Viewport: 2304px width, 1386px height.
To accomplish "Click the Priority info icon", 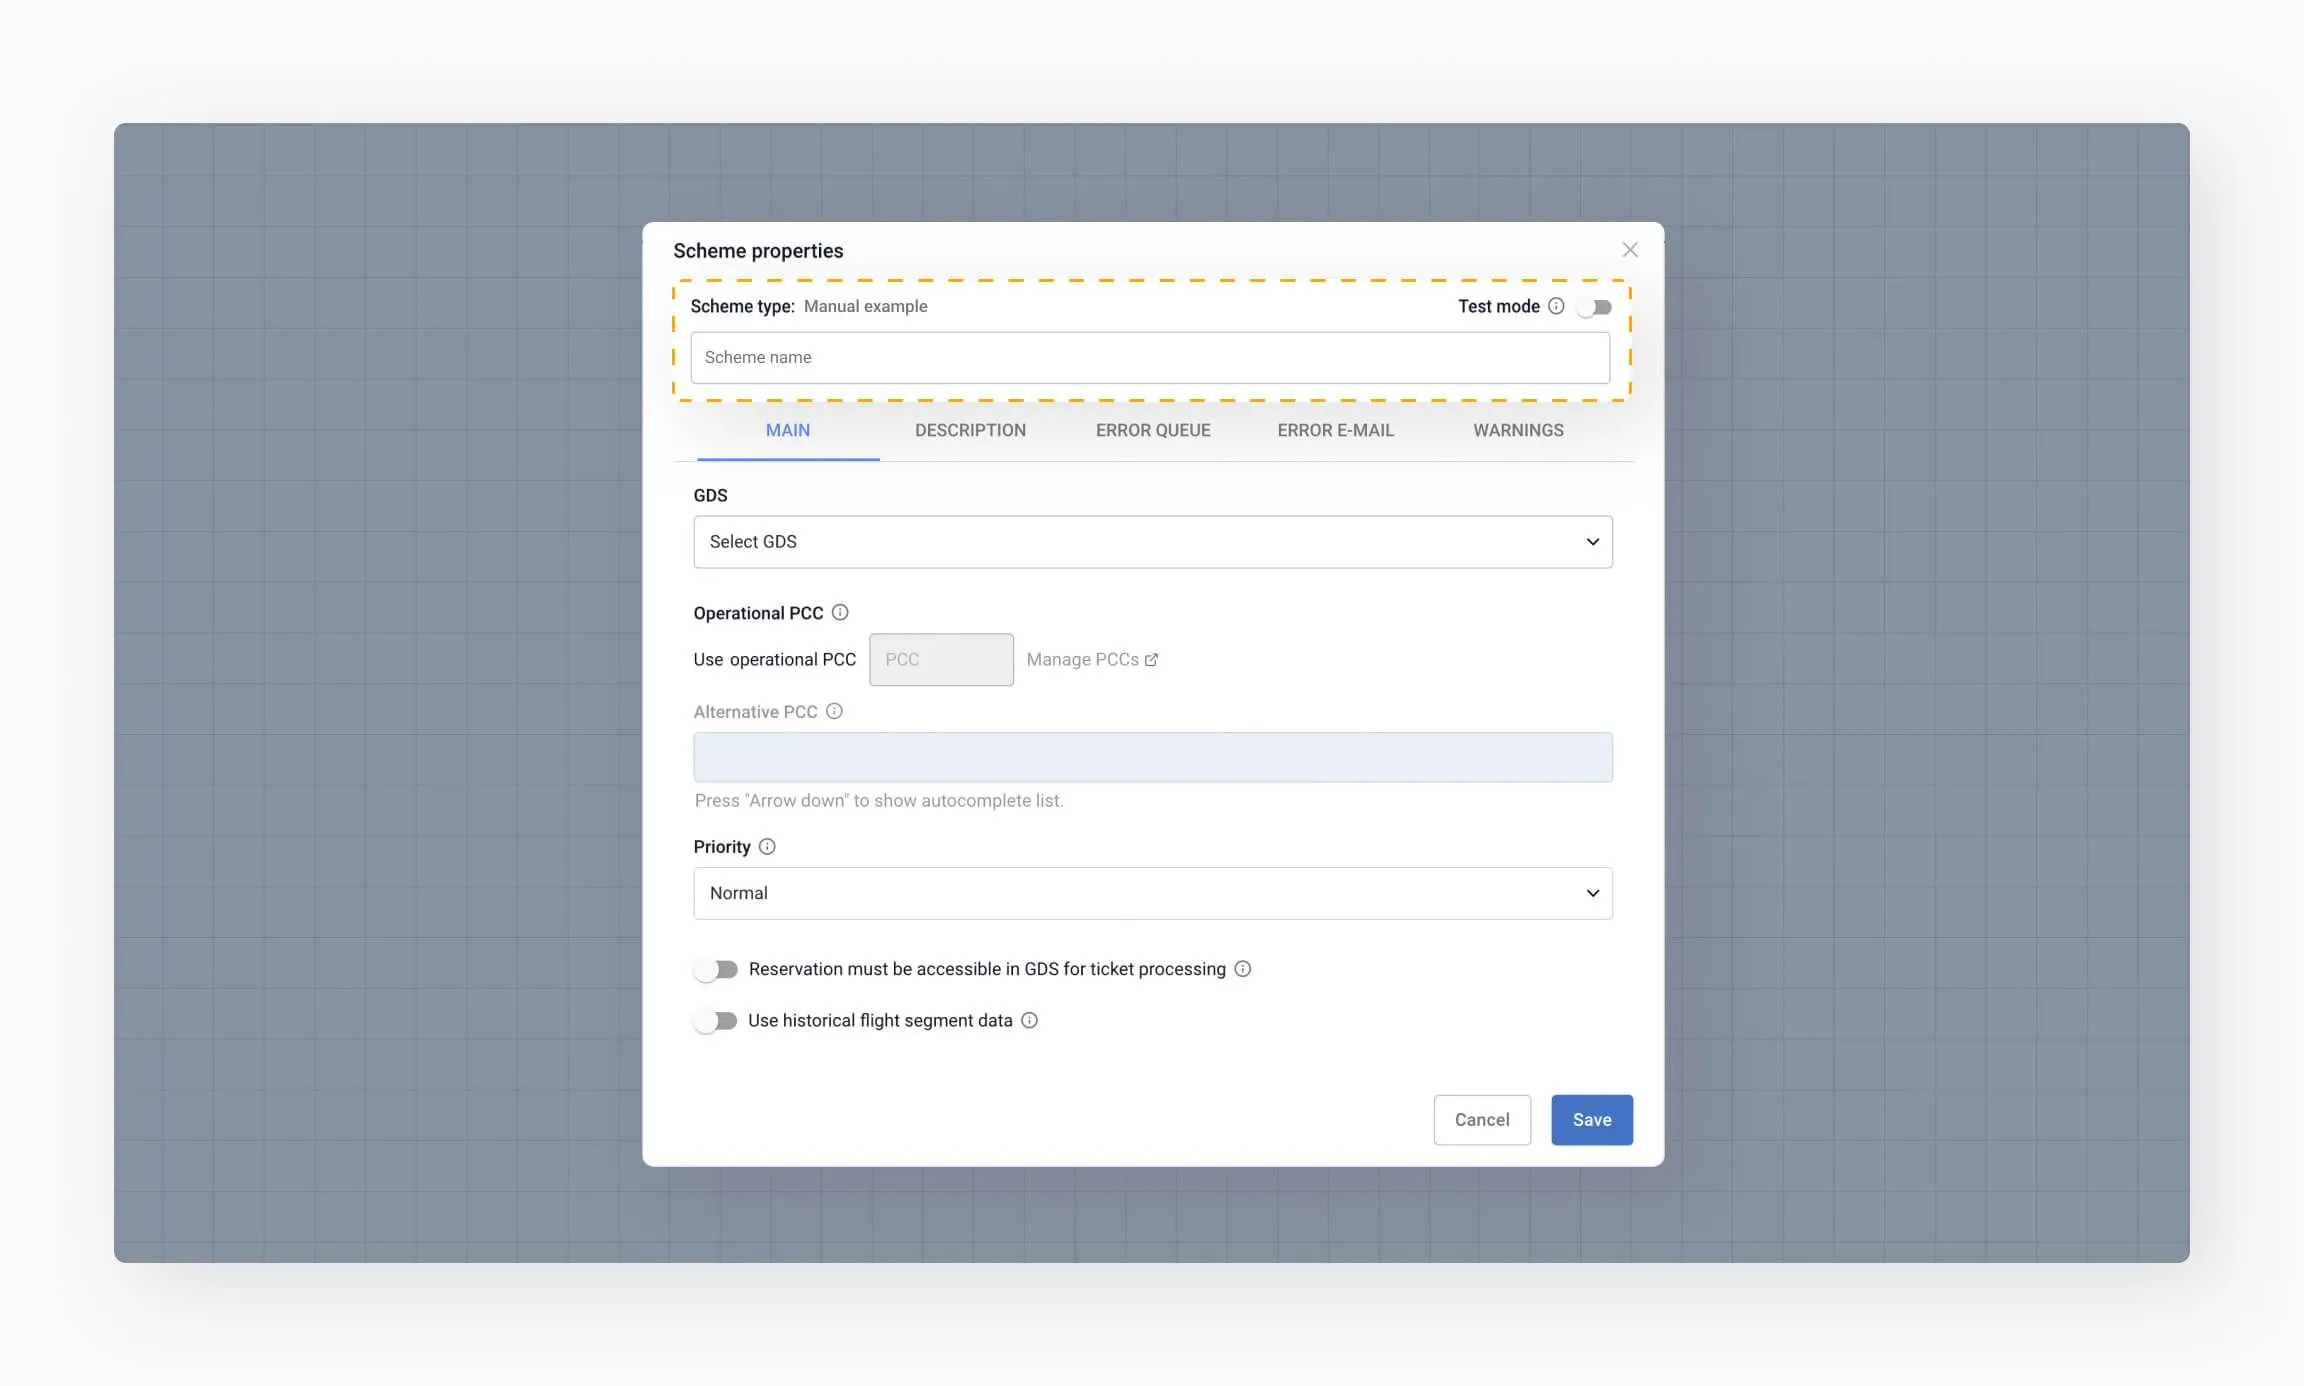I will click(767, 846).
